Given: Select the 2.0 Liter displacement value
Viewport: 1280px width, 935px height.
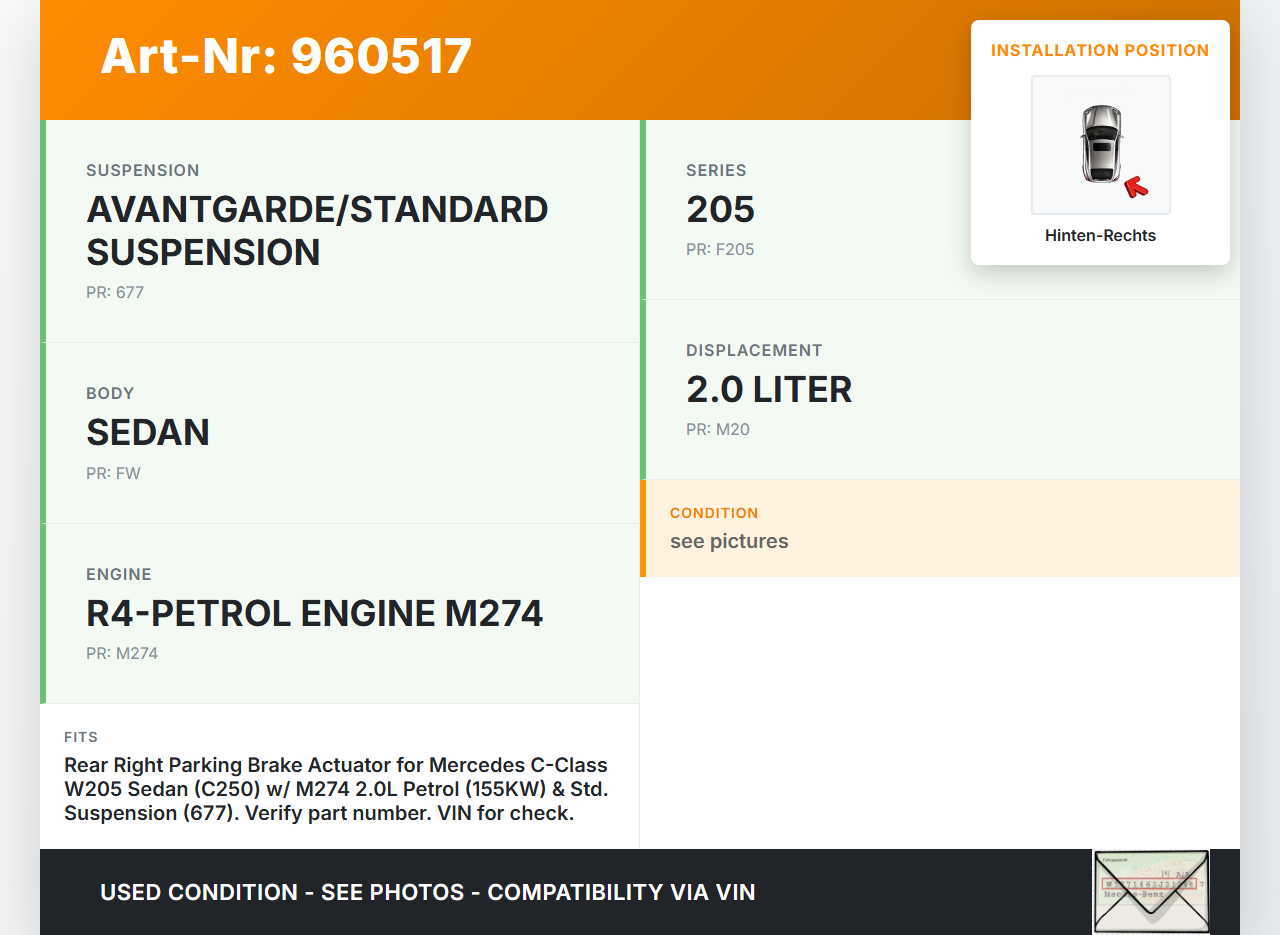Looking at the screenshot, I should (769, 390).
